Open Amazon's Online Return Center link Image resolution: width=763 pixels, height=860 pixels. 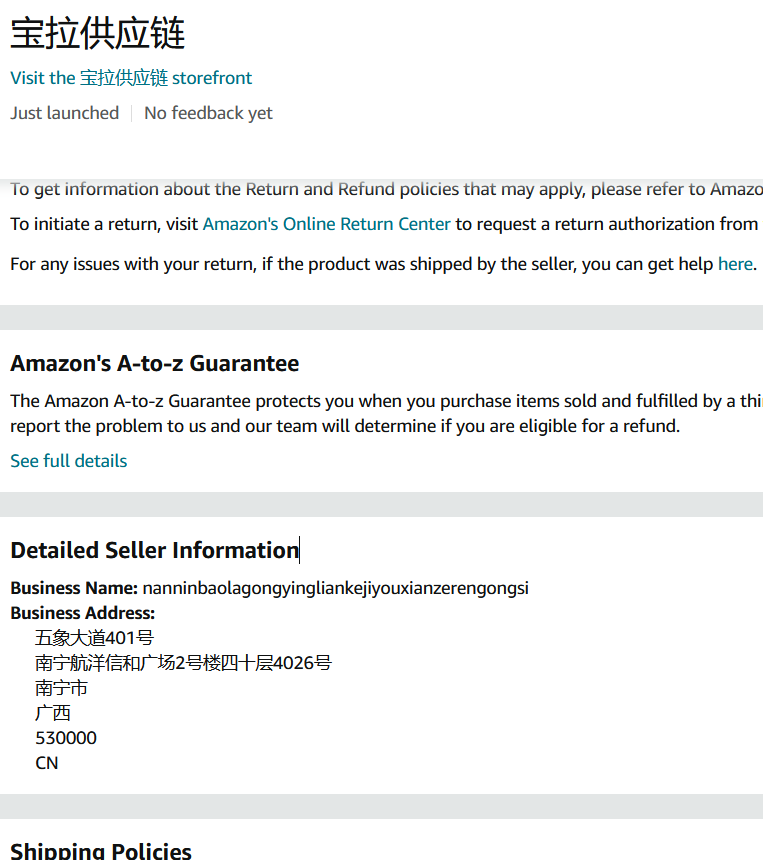[326, 224]
